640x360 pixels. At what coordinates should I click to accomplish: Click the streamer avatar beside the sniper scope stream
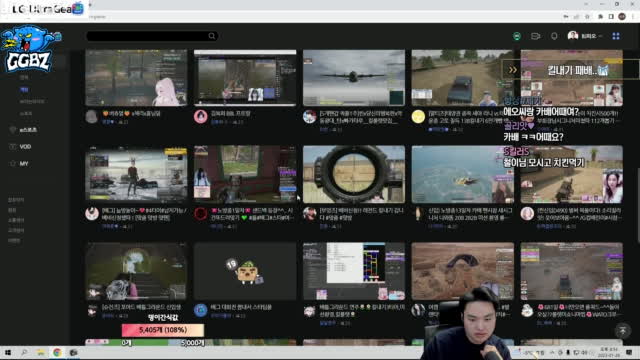point(309,213)
